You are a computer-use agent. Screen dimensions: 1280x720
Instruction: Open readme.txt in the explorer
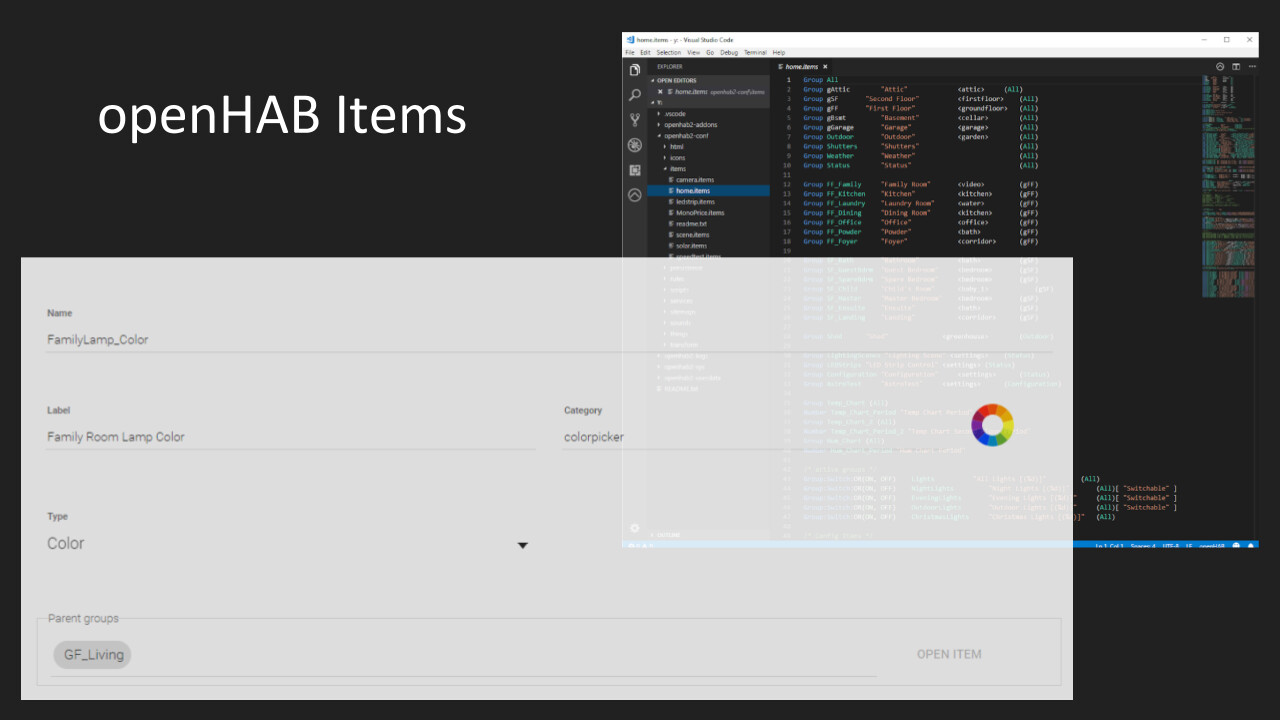[710, 223]
